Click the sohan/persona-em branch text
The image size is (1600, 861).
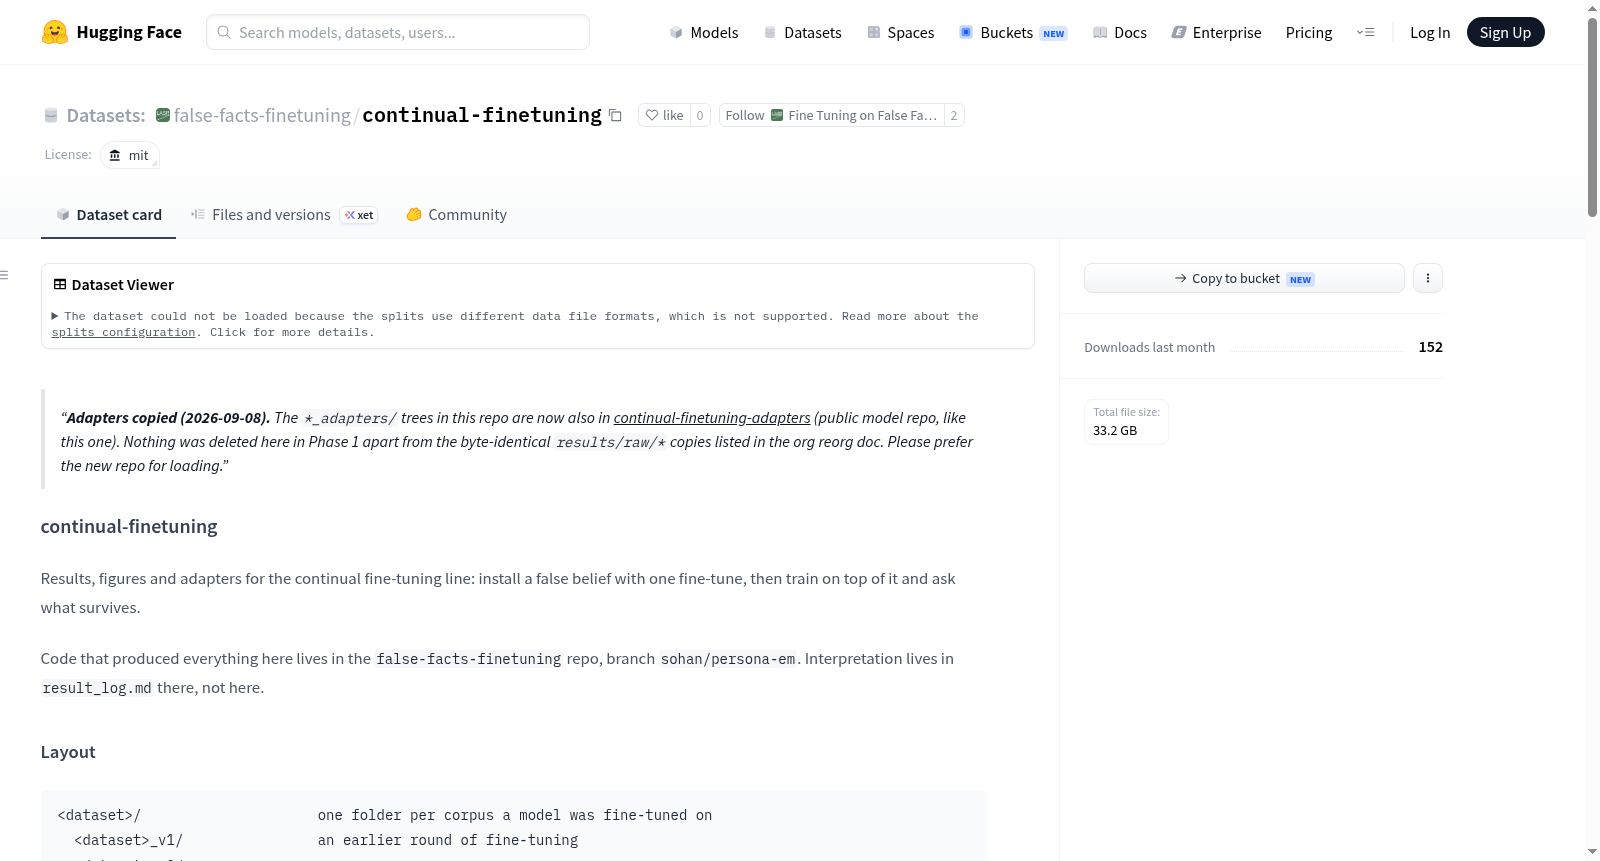(x=728, y=659)
